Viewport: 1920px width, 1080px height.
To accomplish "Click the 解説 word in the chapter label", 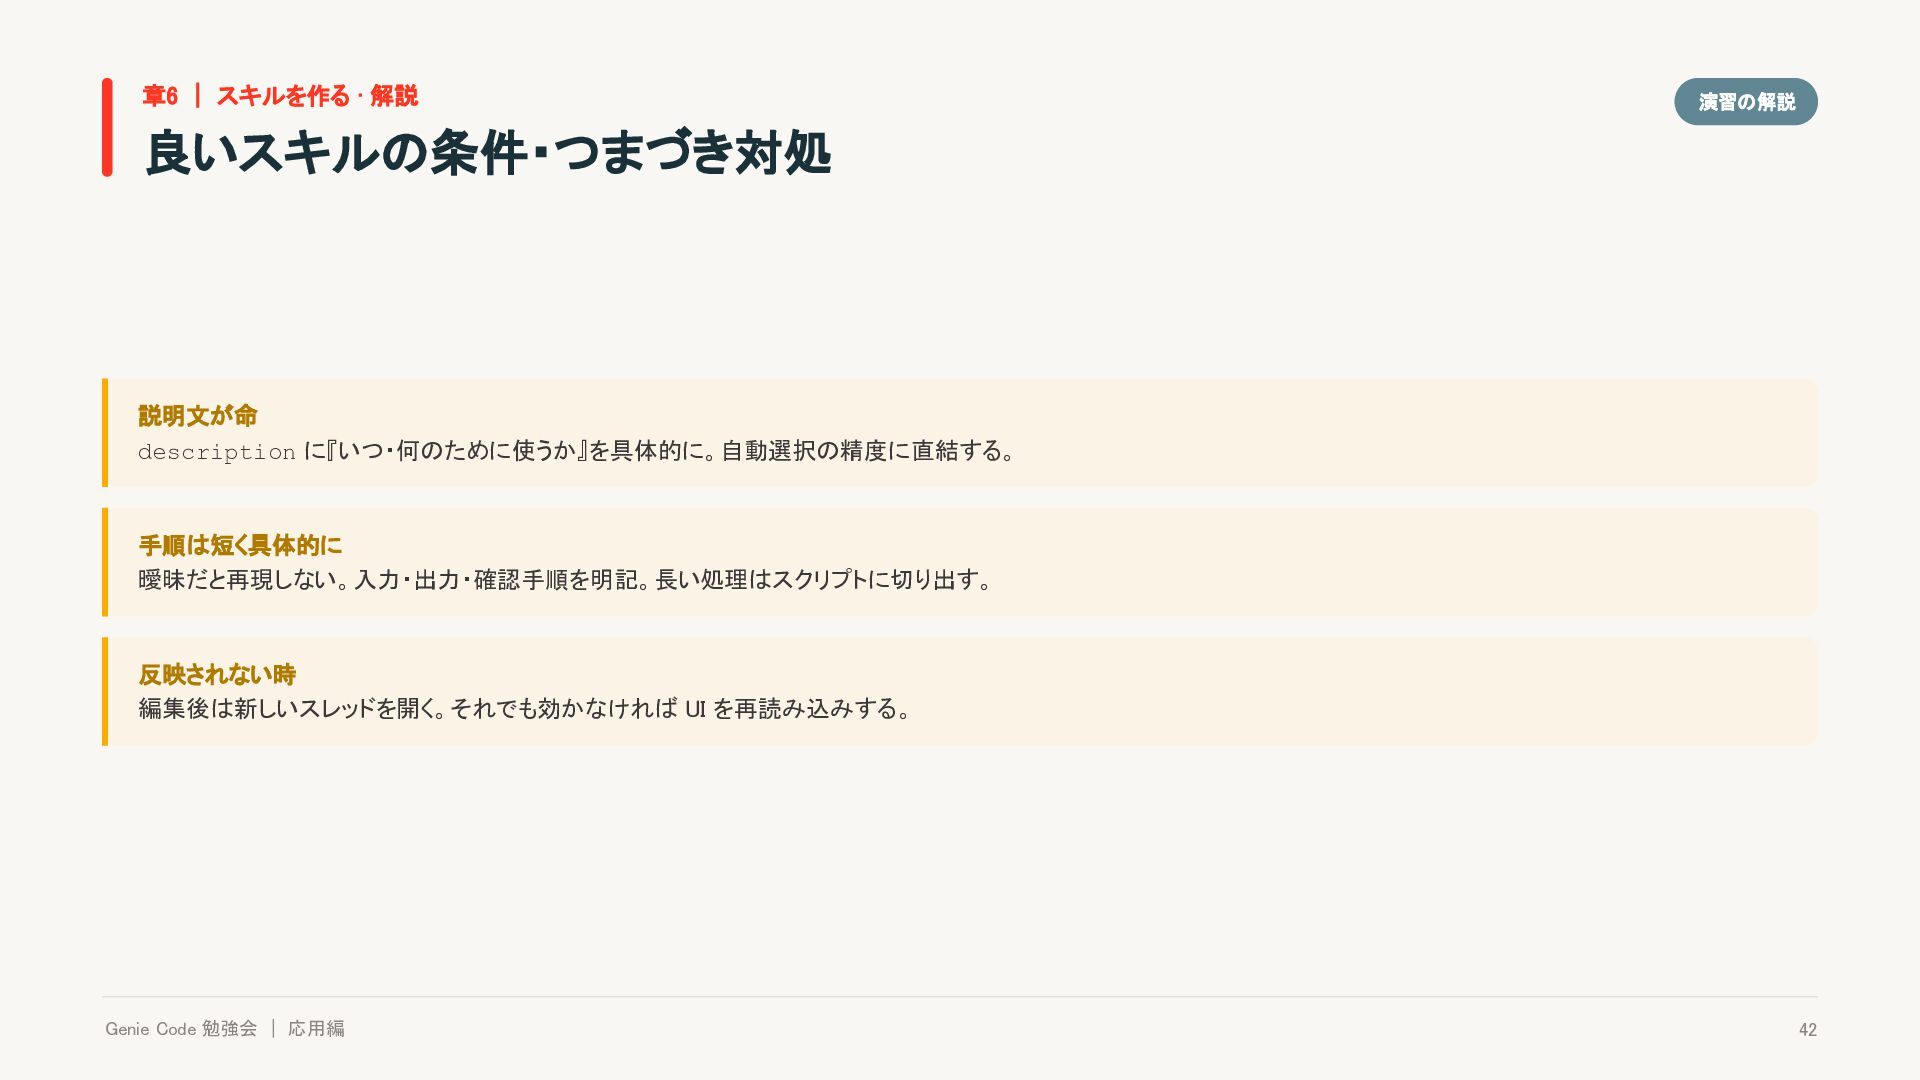I will click(x=394, y=96).
